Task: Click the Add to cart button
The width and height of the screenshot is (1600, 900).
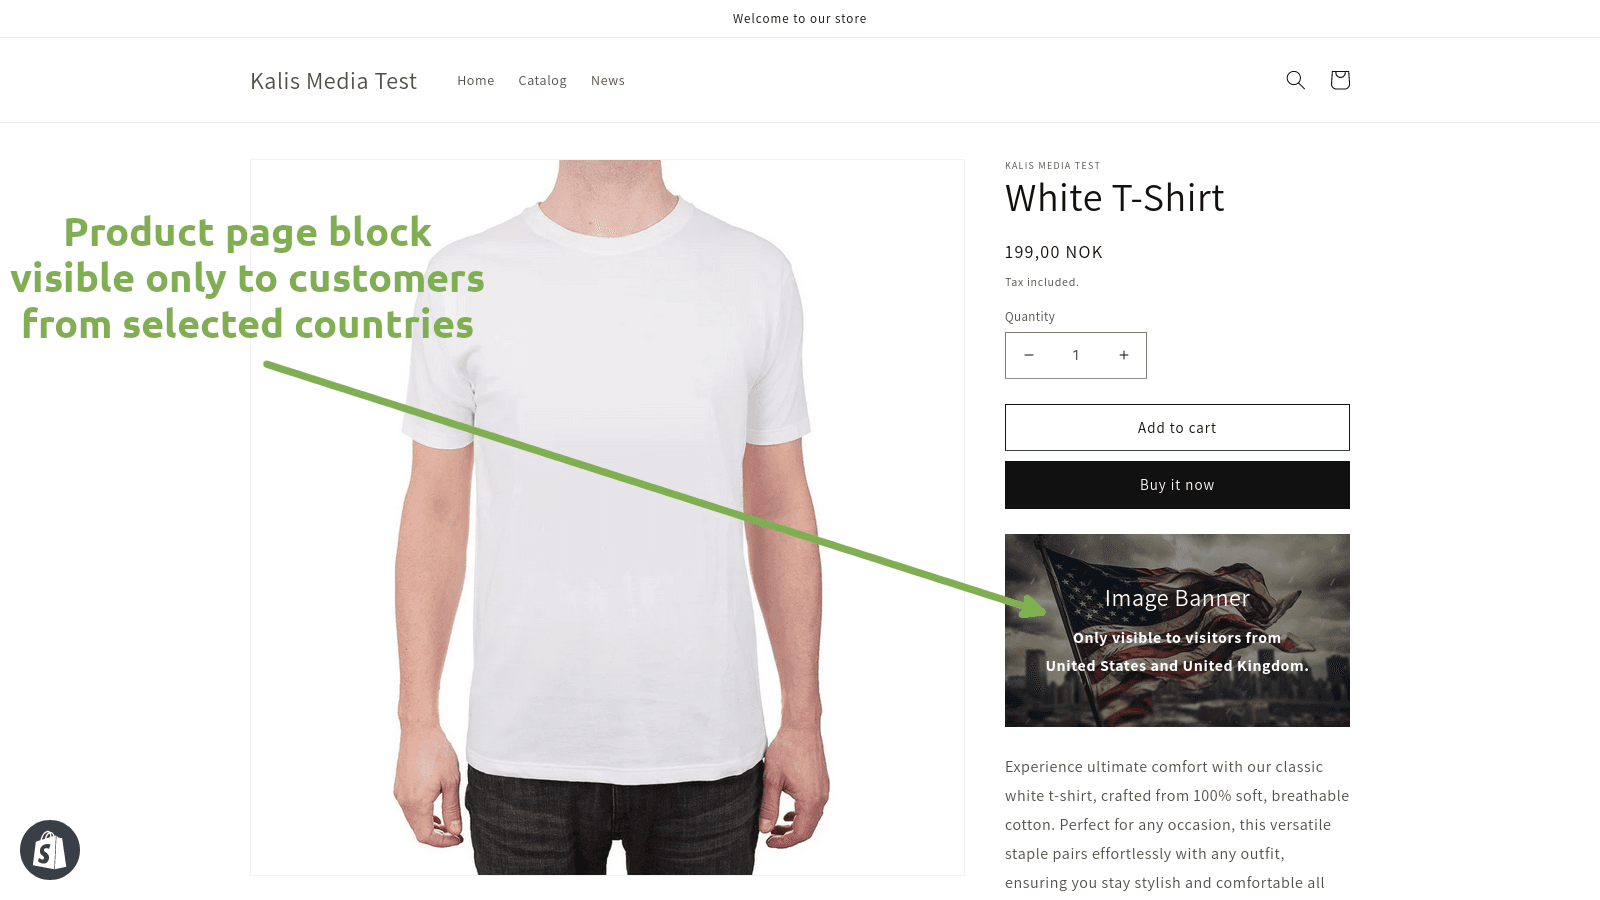Action: (x=1177, y=428)
